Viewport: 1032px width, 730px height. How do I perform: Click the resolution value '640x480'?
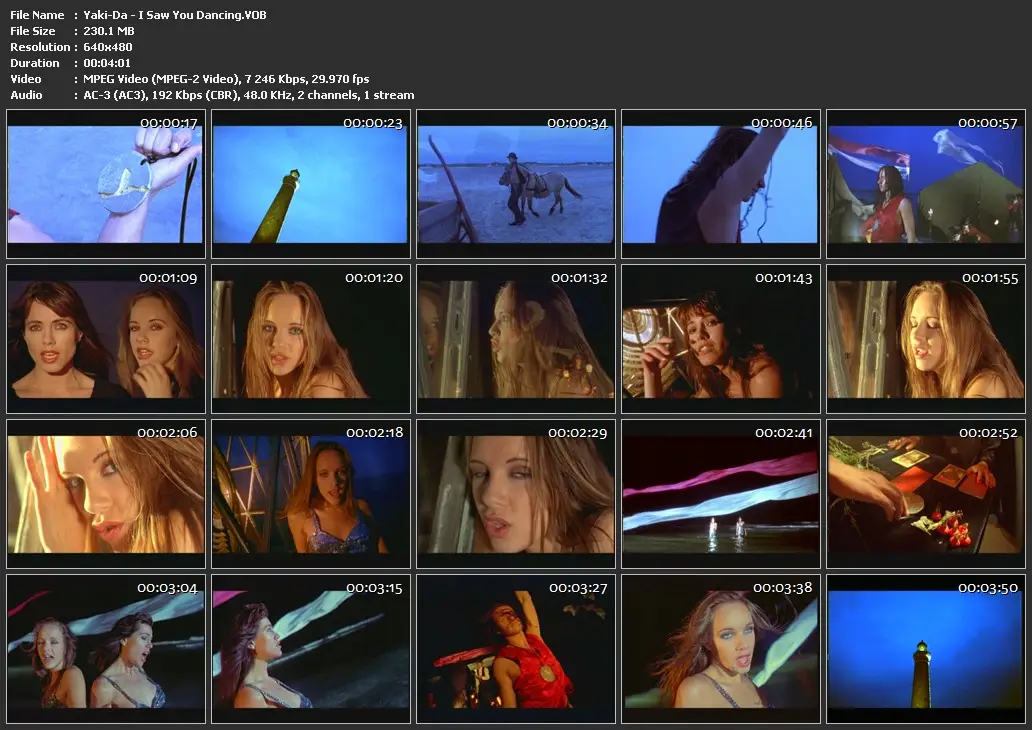coord(108,47)
